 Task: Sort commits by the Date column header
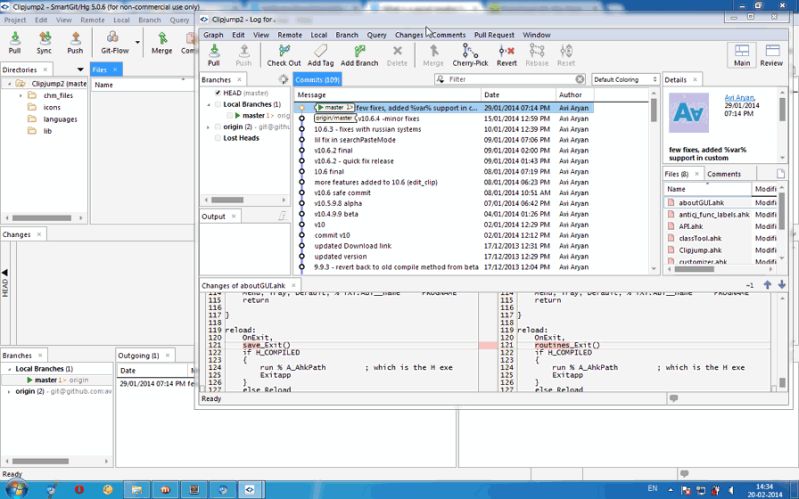(x=518, y=95)
